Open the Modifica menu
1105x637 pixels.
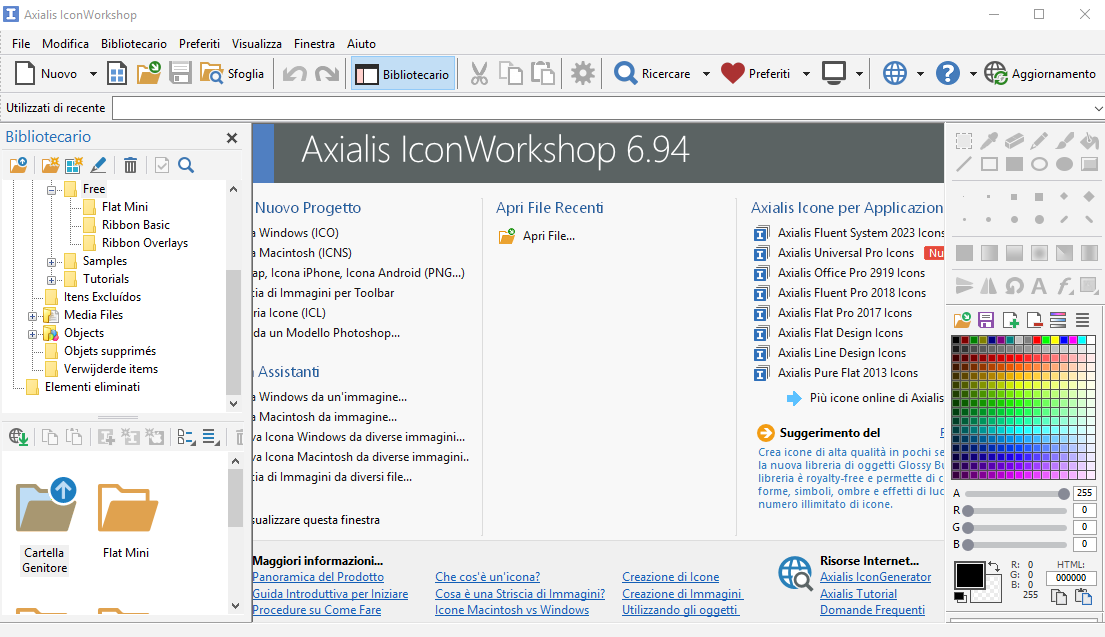click(x=66, y=44)
